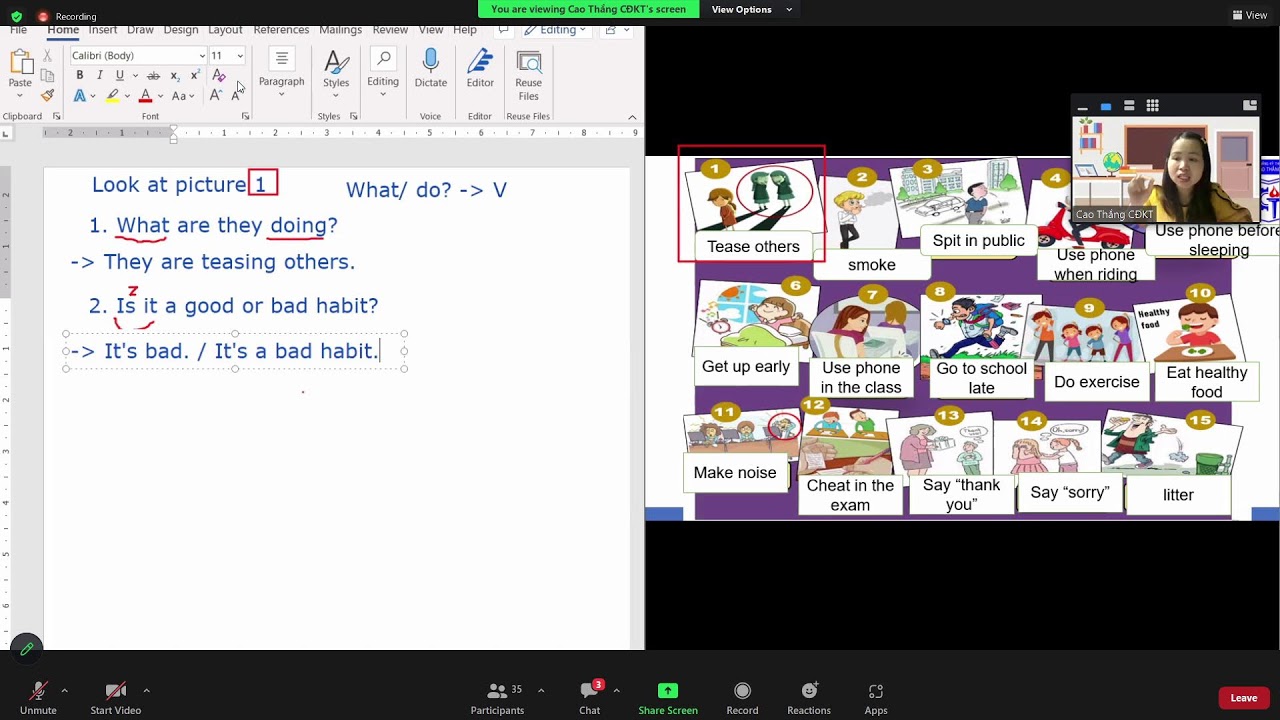The width and height of the screenshot is (1280, 720).
Task: Apply Text Effects with the blue A icon
Action: (x=80, y=96)
